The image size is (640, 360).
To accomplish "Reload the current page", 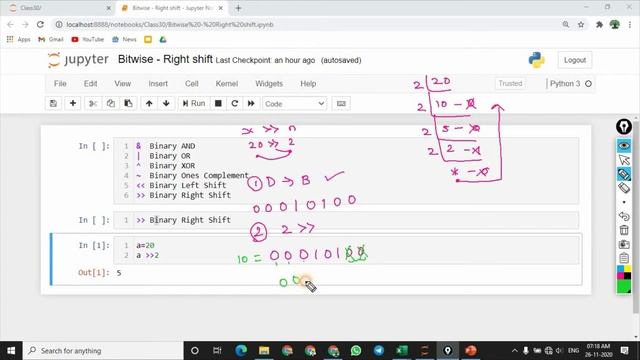I will 40,24.
